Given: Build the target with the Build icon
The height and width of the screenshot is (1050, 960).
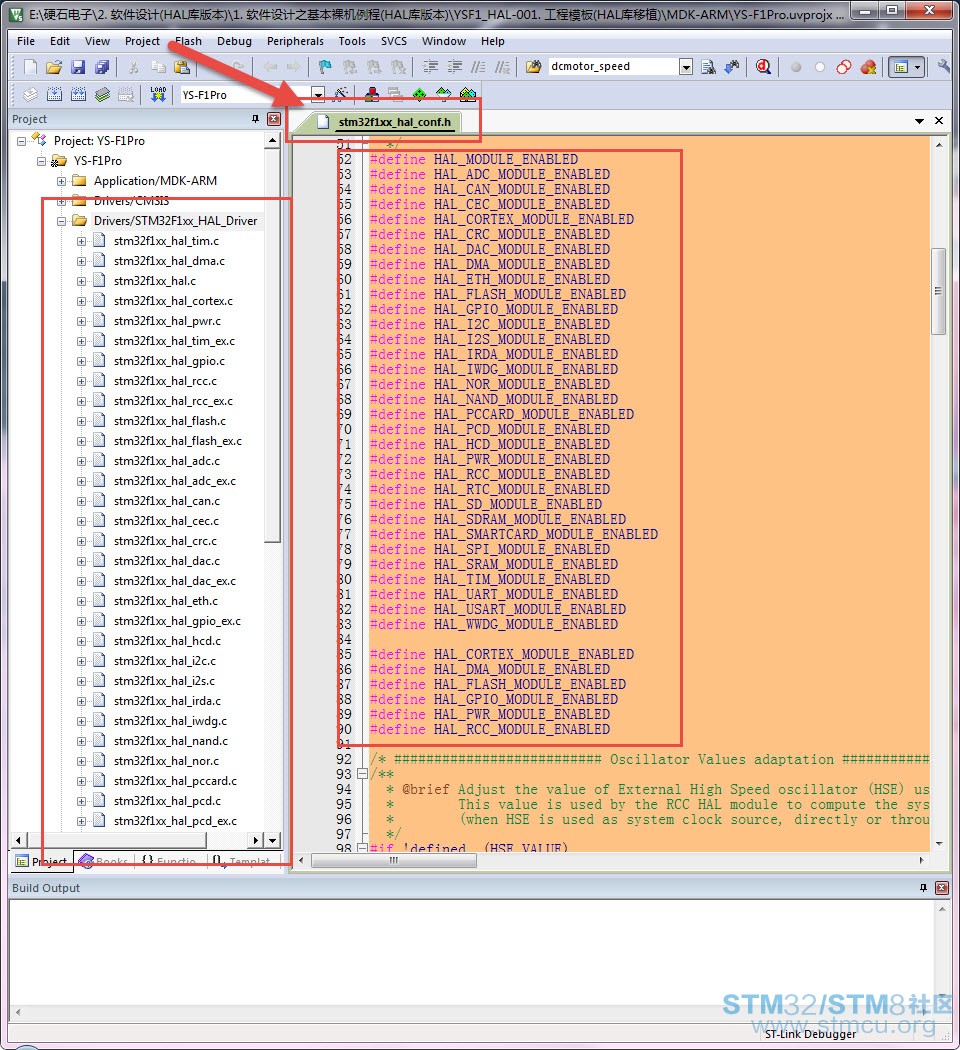Looking at the screenshot, I should click(x=54, y=95).
